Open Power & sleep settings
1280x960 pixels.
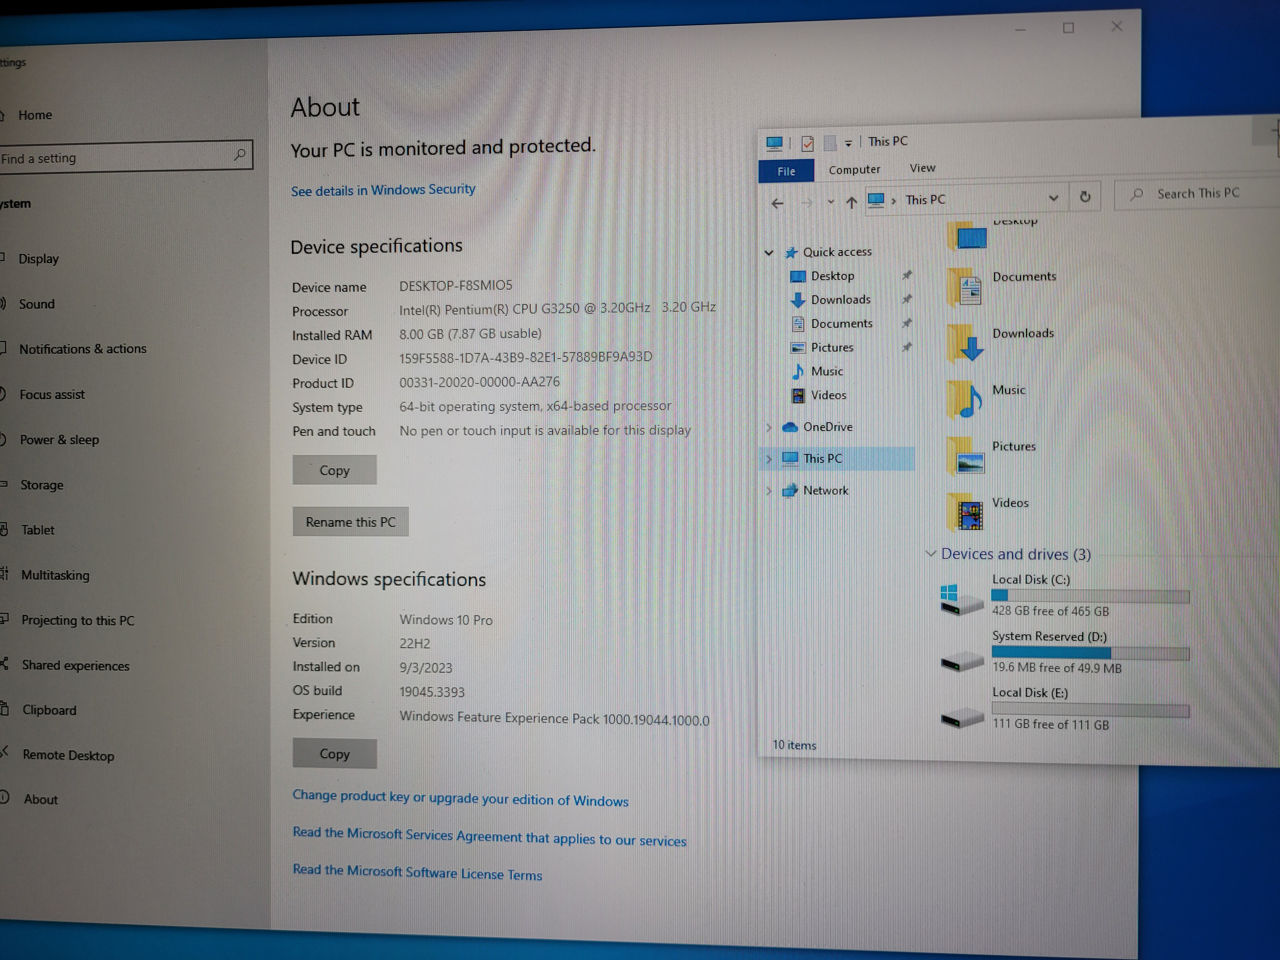point(59,439)
